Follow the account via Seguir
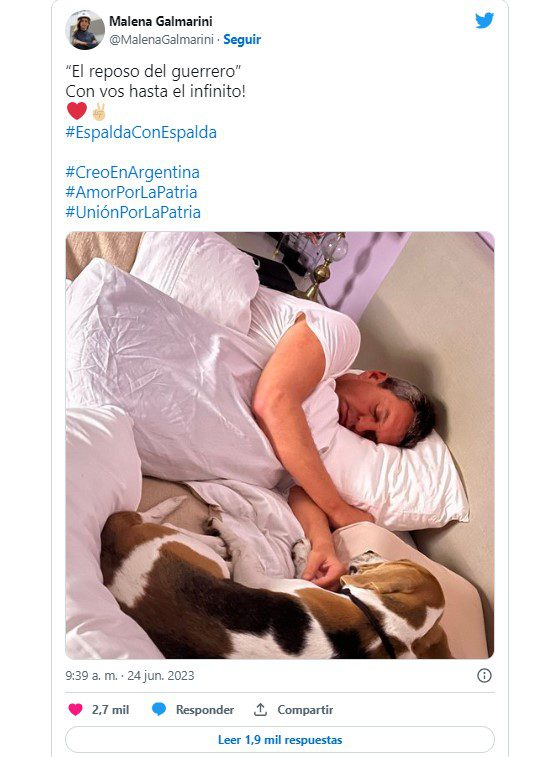Screen dimensions: 537x757 [242, 40]
